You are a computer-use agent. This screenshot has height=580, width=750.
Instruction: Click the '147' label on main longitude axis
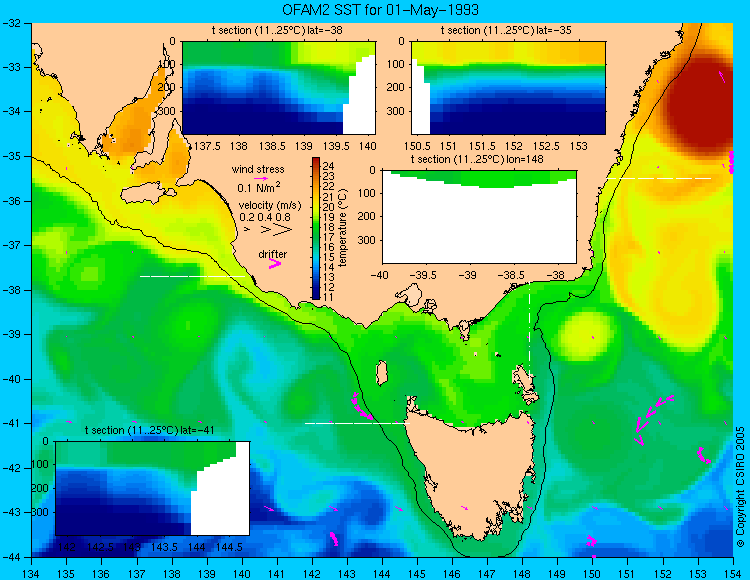[x=487, y=574]
